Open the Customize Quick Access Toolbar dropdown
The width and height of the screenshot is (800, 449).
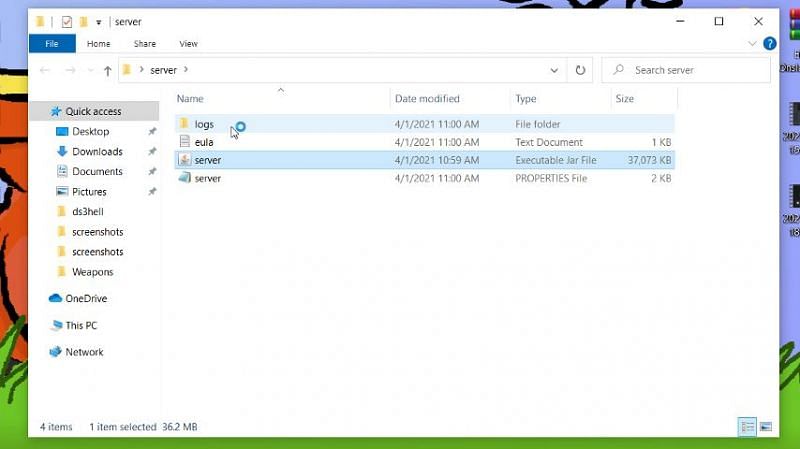99,22
